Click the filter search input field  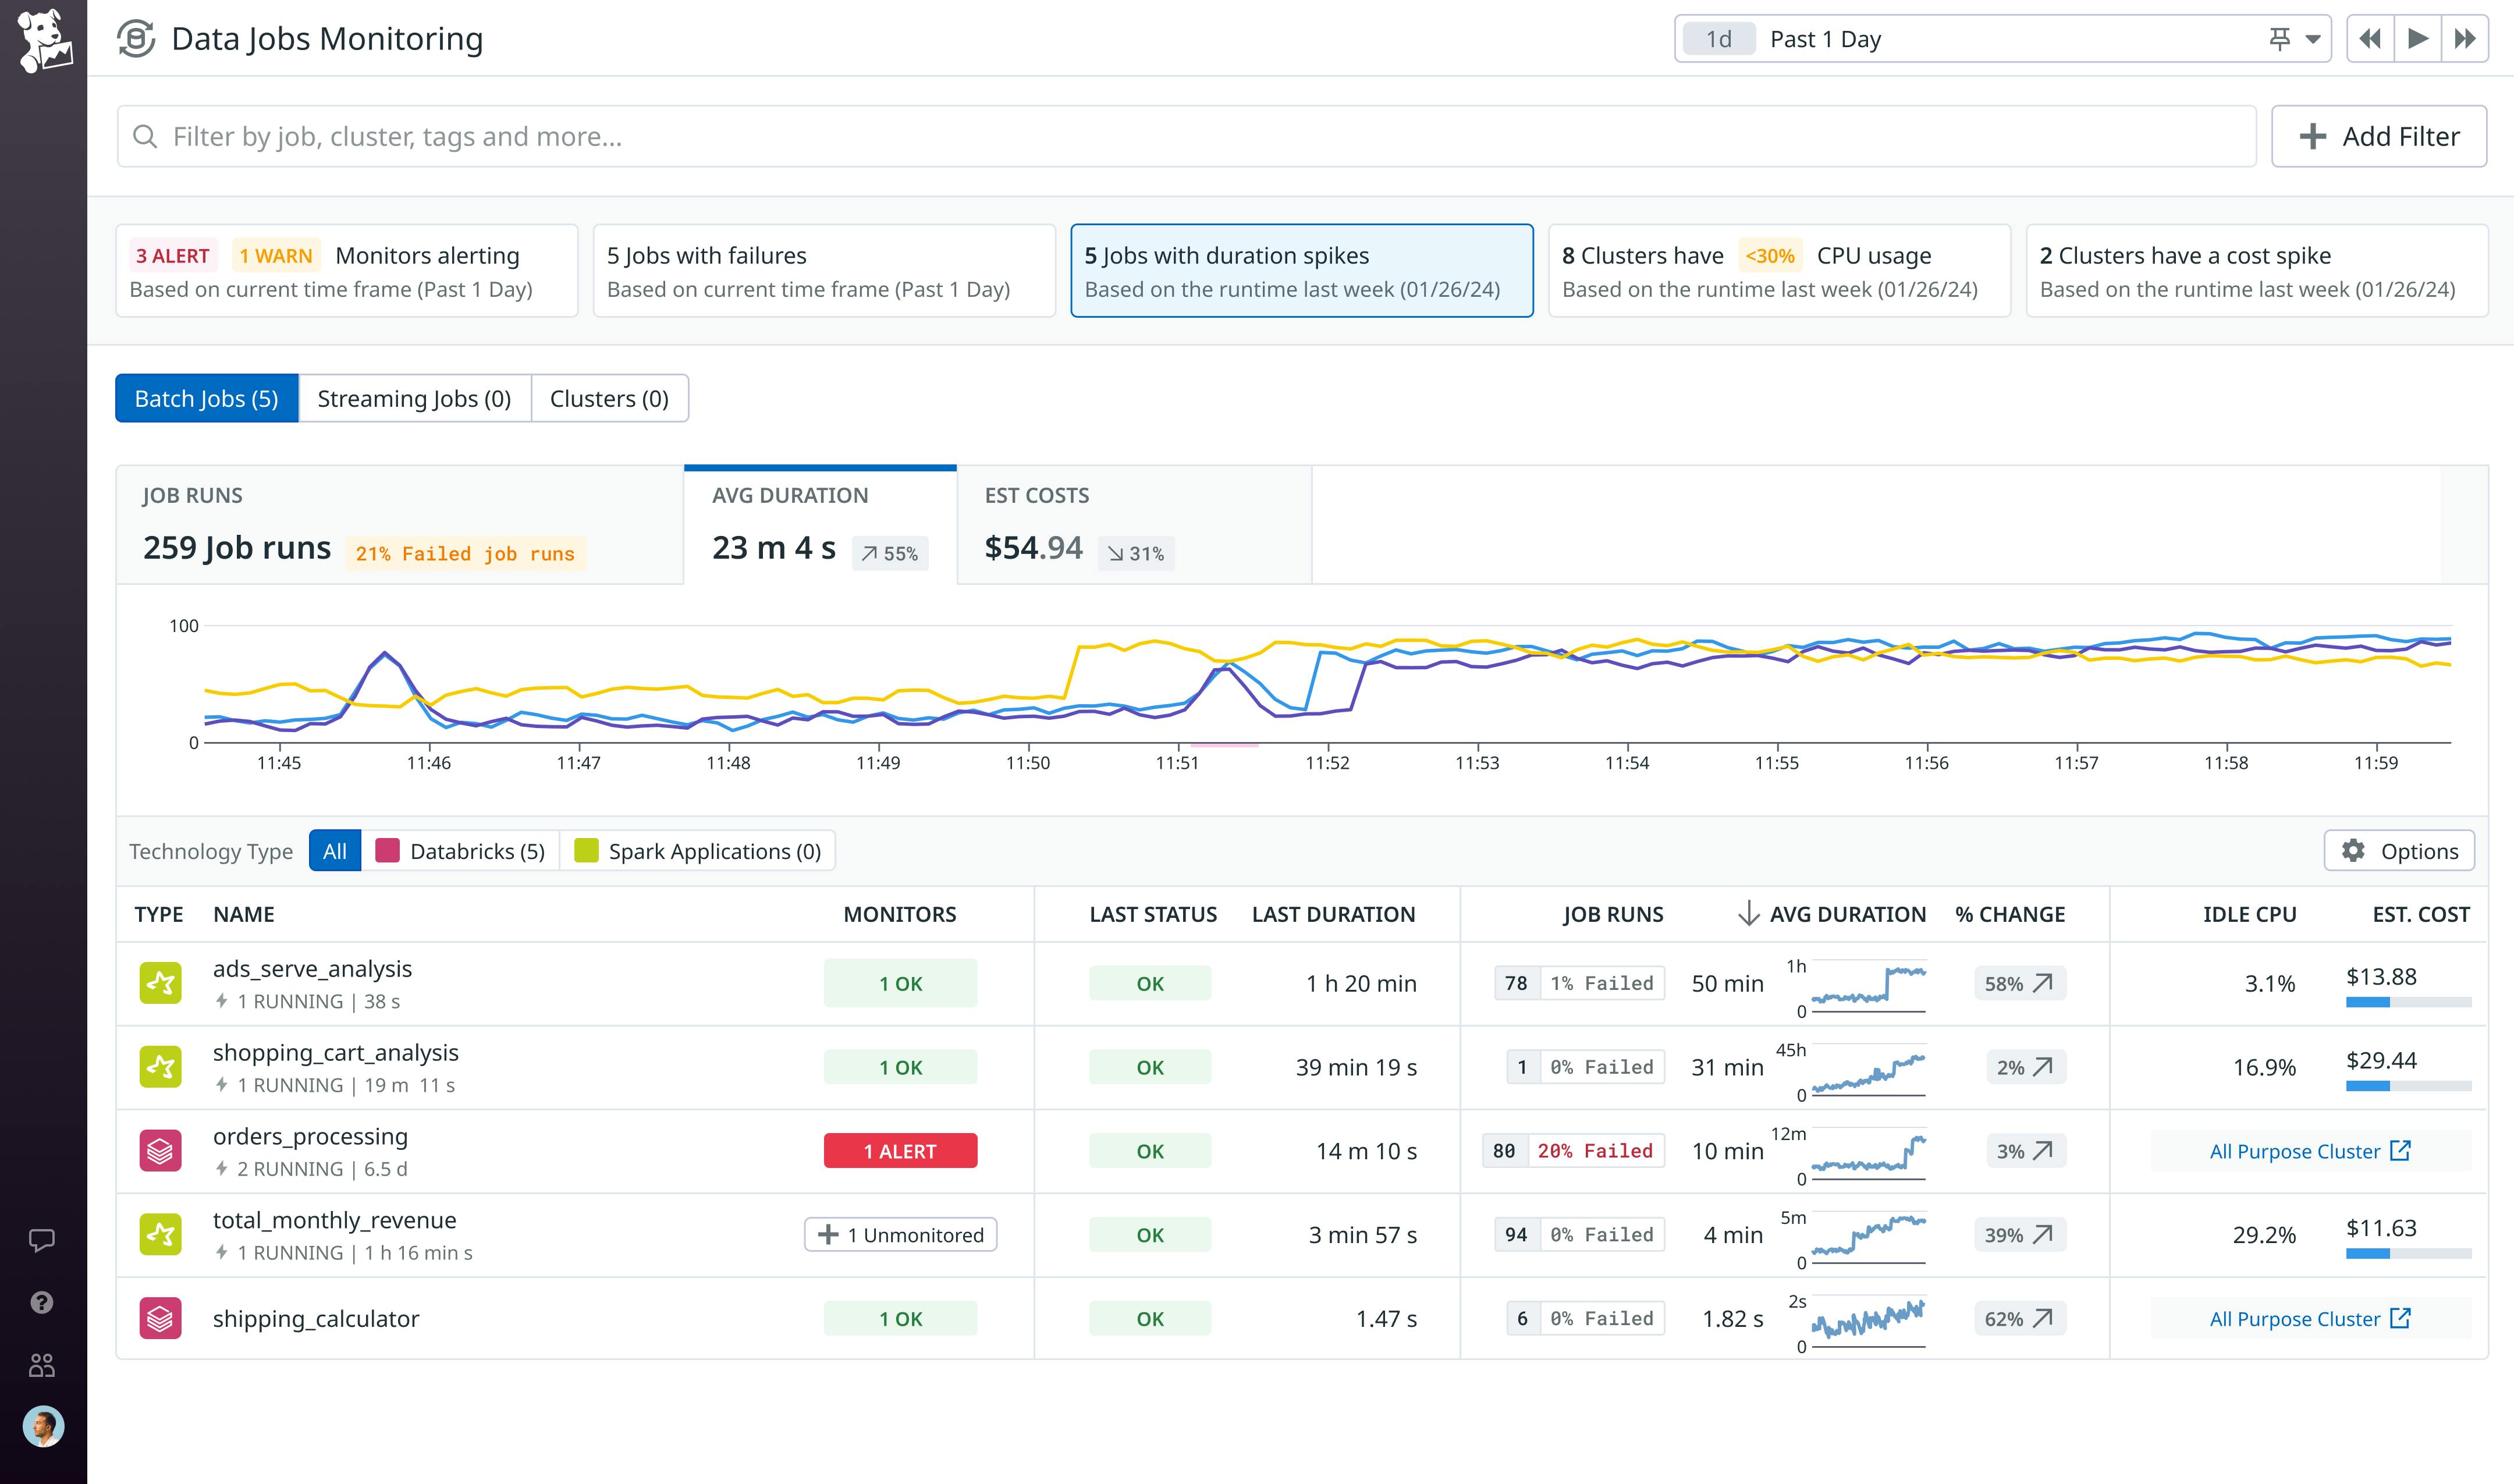coord(700,136)
